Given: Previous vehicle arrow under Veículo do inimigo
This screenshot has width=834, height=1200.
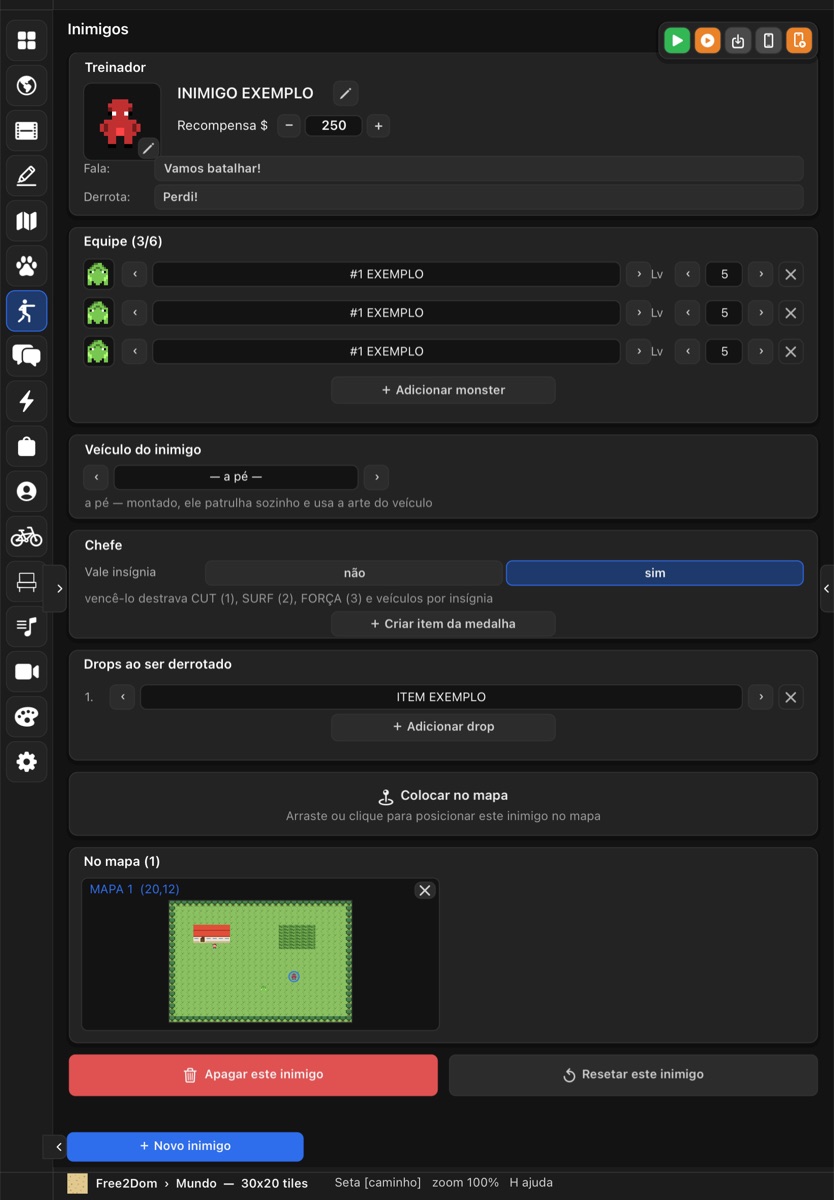Looking at the screenshot, I should [96, 477].
